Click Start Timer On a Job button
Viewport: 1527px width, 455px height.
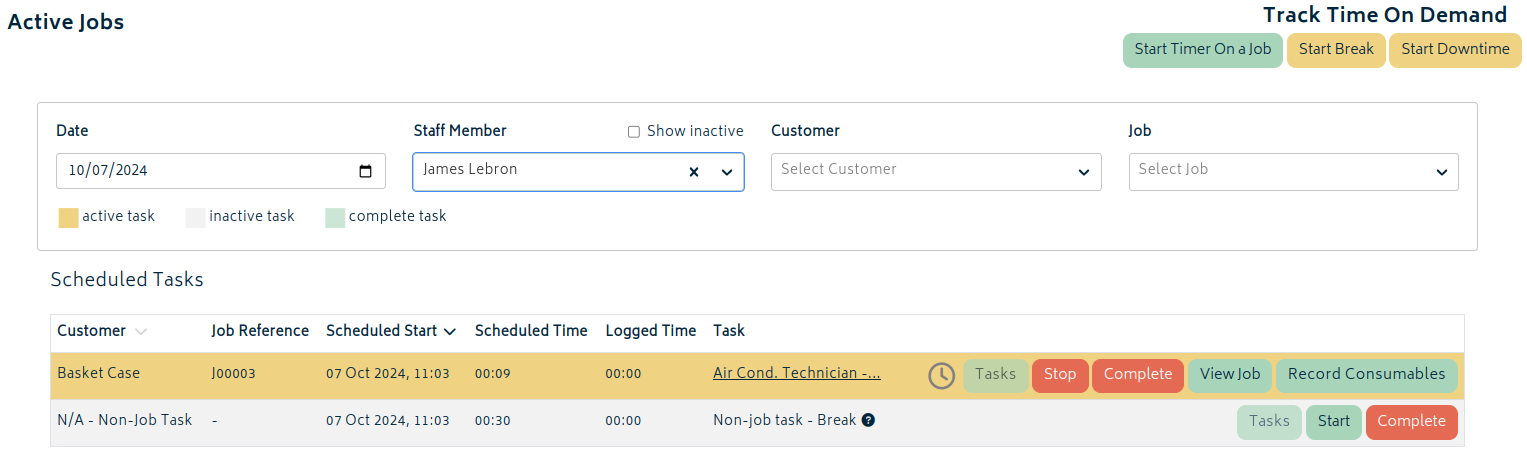coord(1202,50)
